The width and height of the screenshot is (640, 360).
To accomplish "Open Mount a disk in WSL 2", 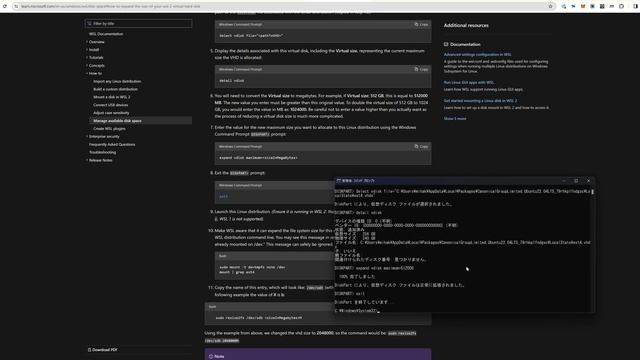I will [x=111, y=97].
